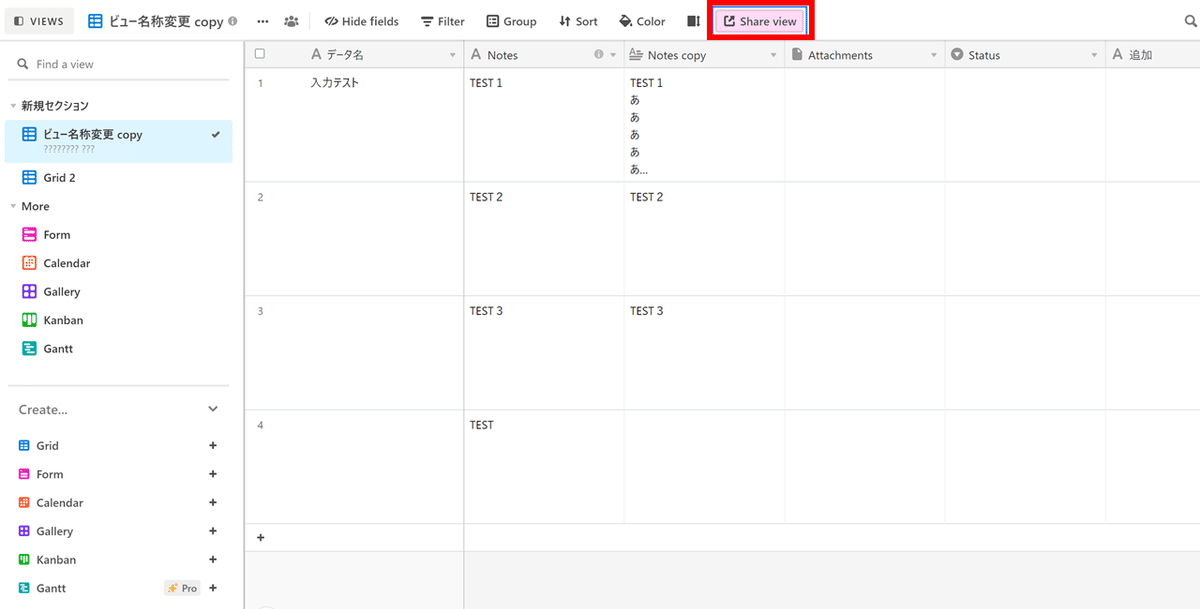Open the Group options
This screenshot has height=609, width=1200.
[511, 21]
